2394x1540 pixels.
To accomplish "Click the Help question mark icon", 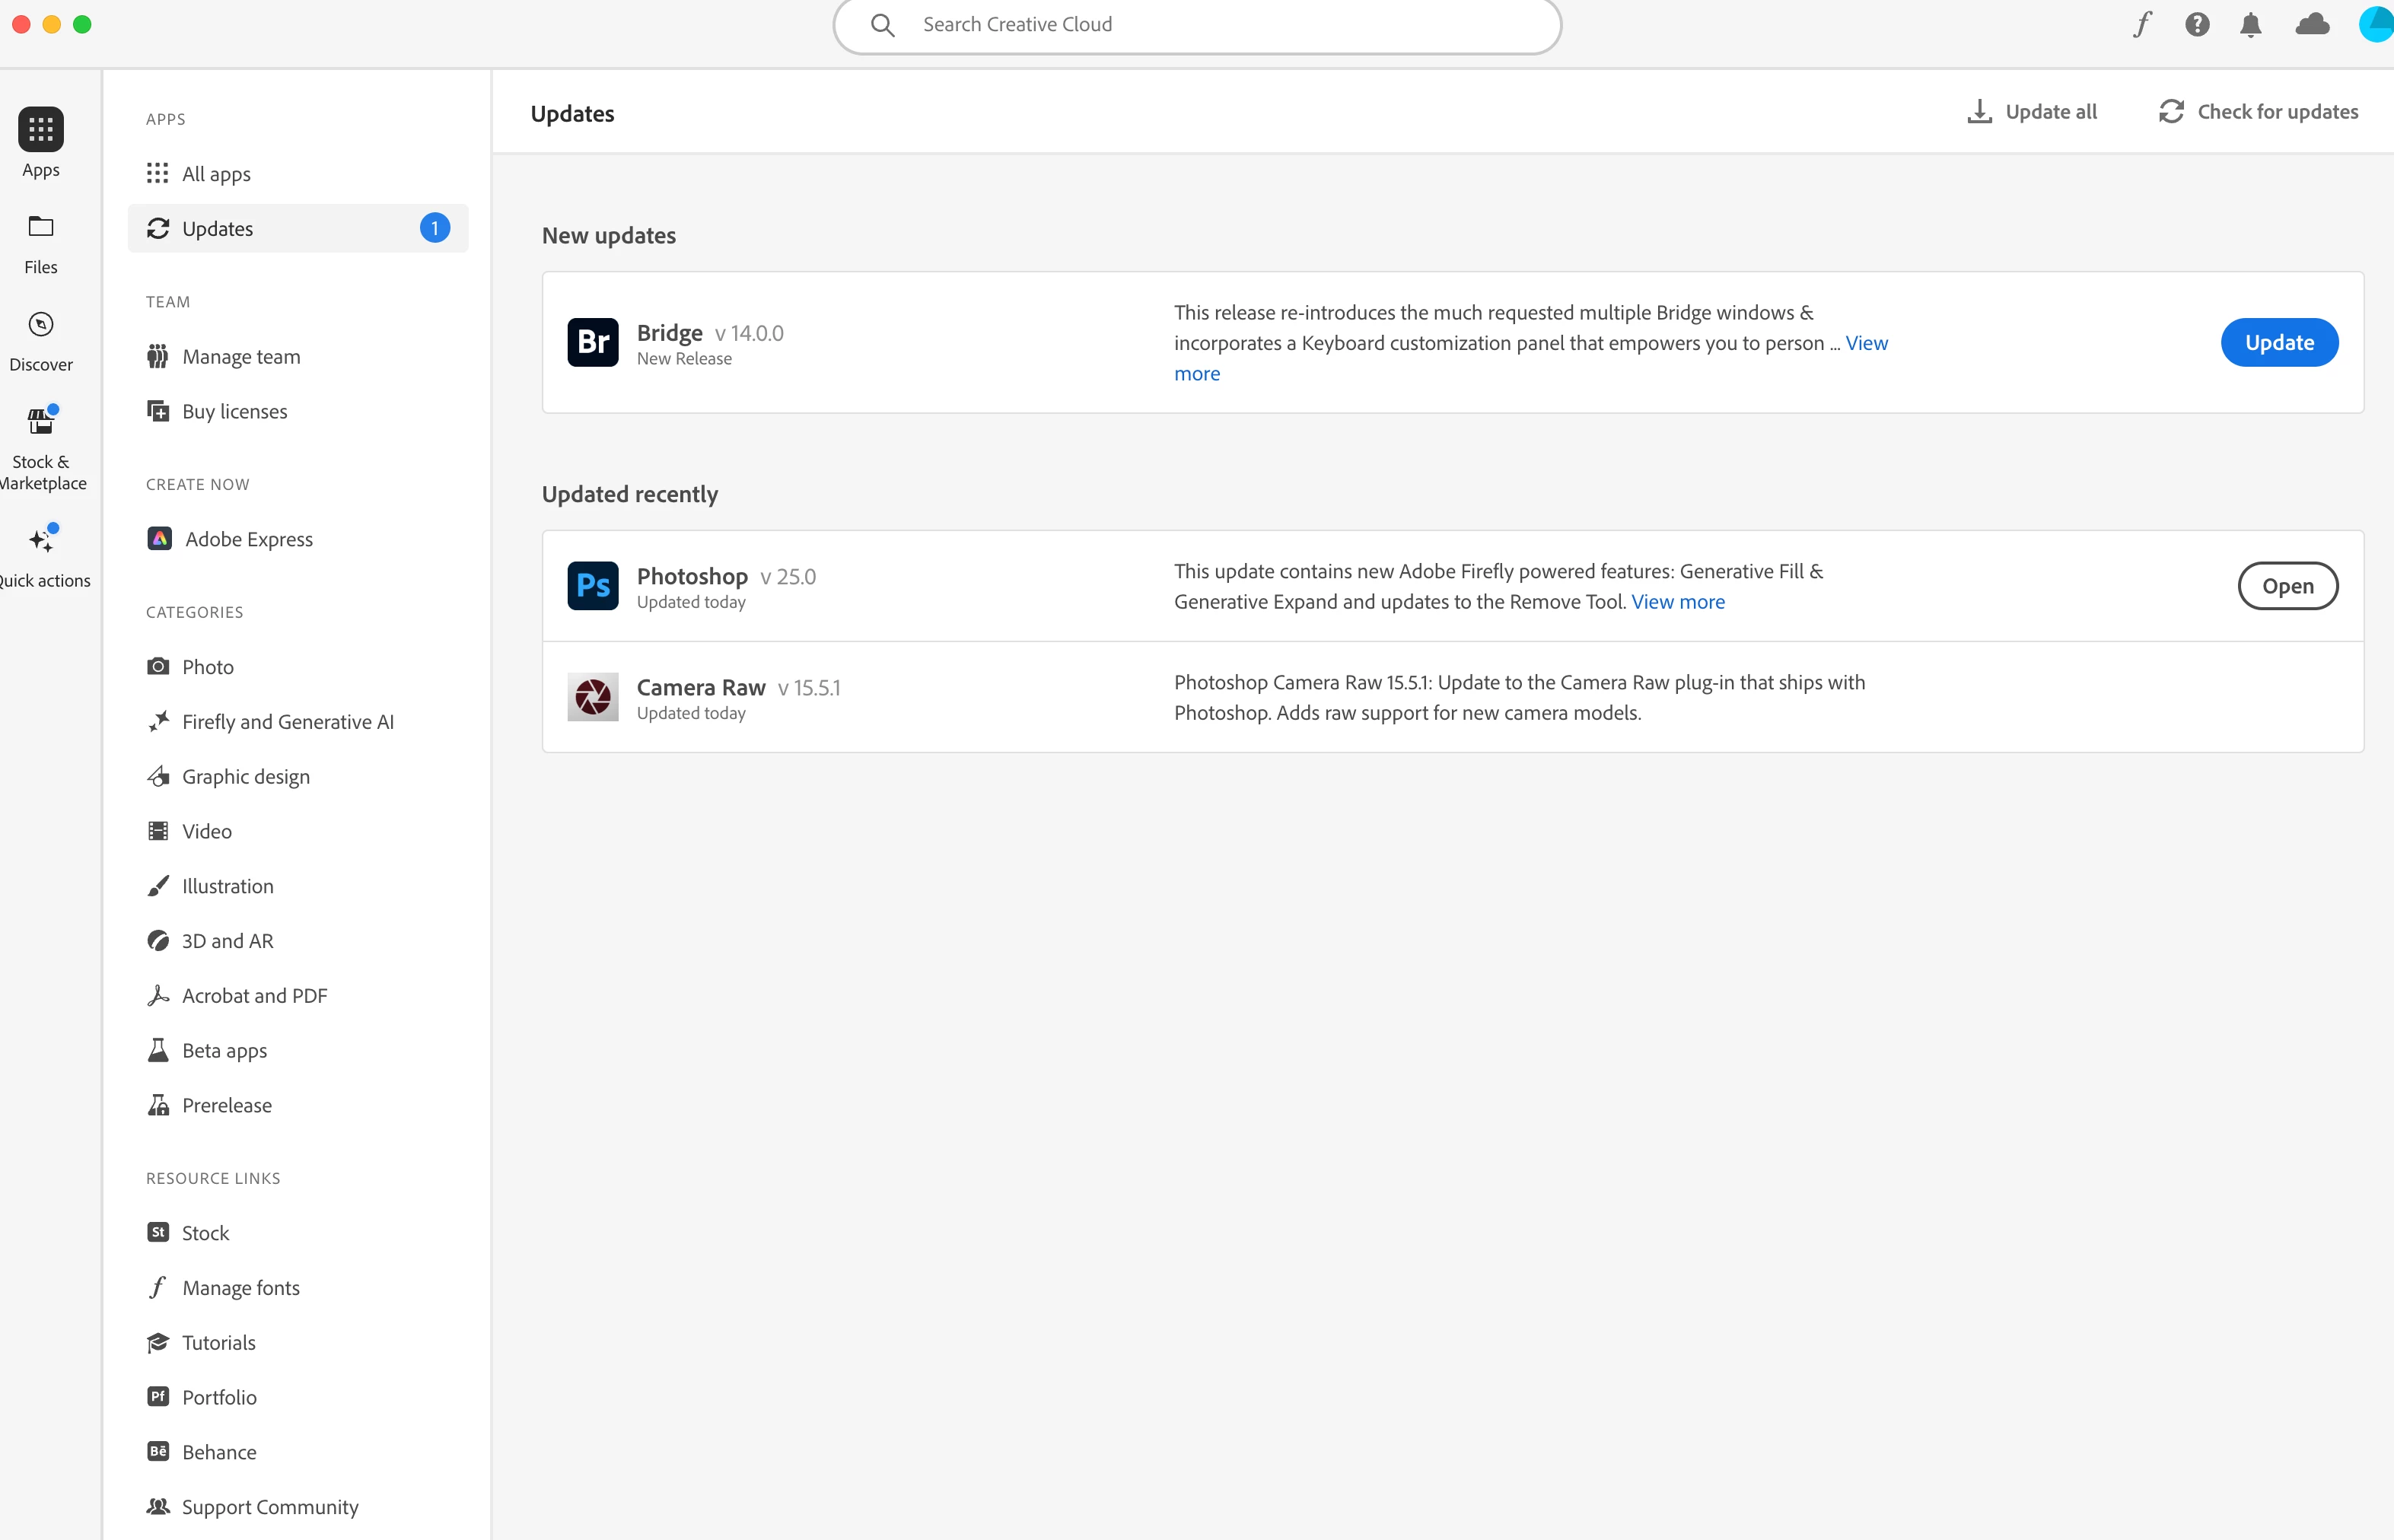I will 2196,24.
